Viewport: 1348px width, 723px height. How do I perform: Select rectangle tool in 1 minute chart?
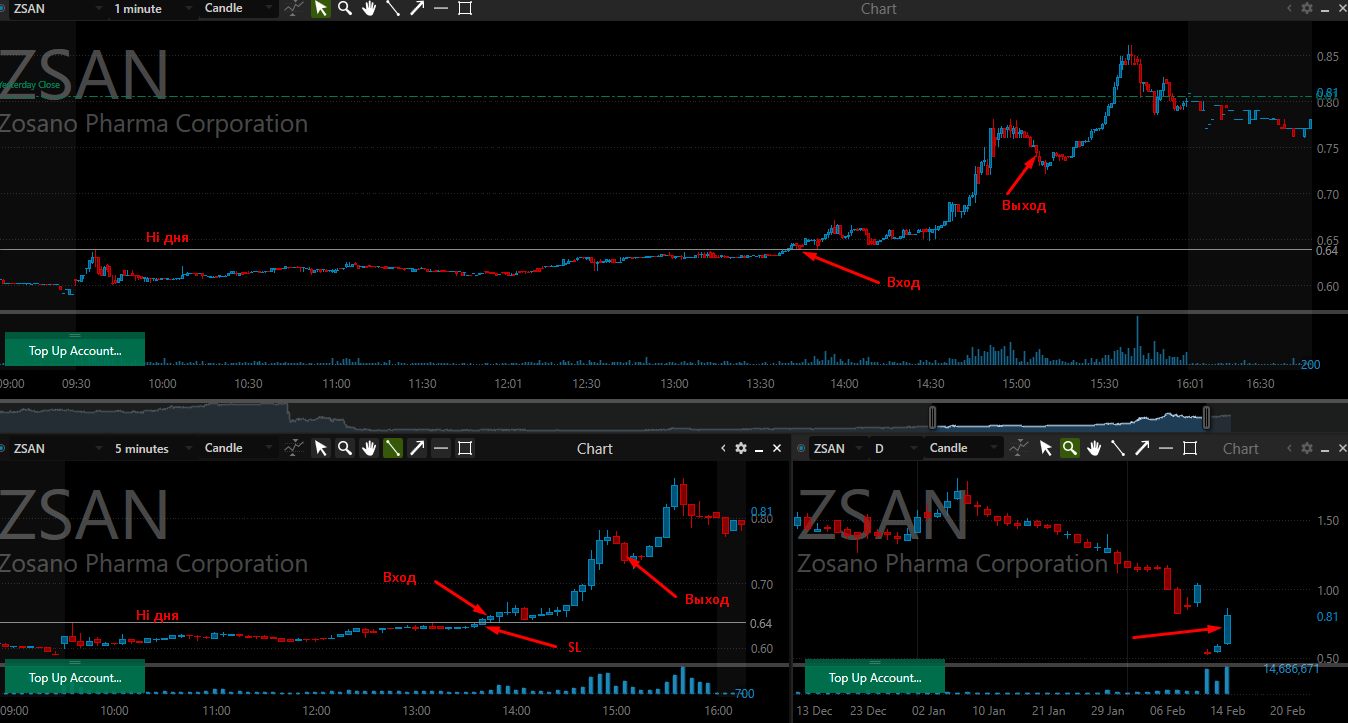465,8
